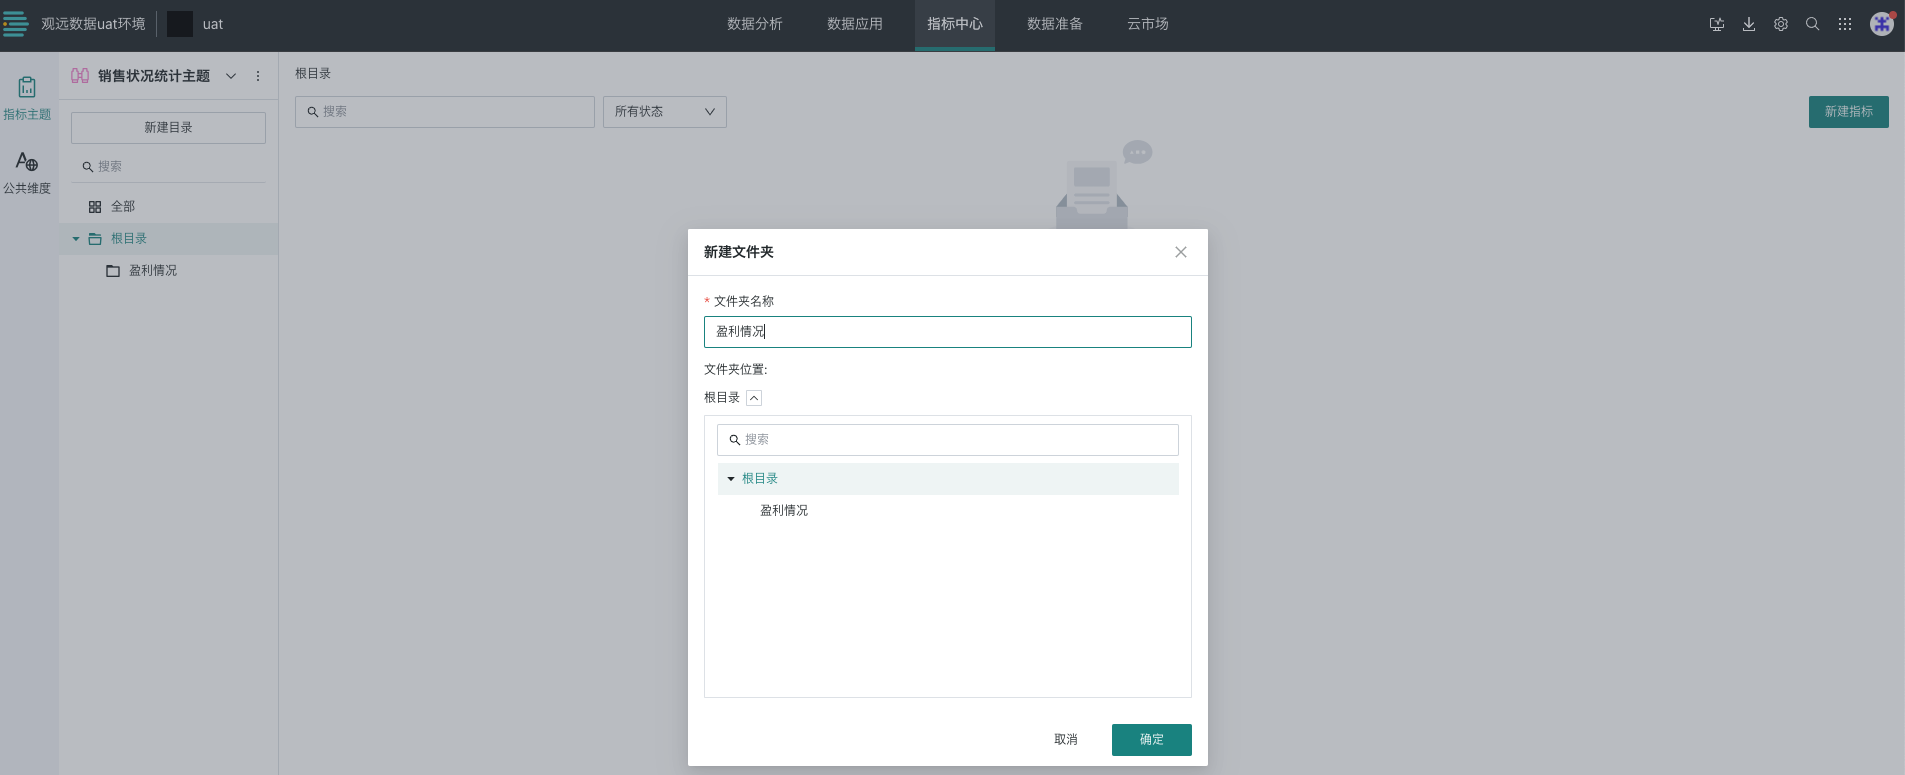The height and width of the screenshot is (775, 1905).
Task: Open the settings gear icon
Action: tap(1781, 24)
